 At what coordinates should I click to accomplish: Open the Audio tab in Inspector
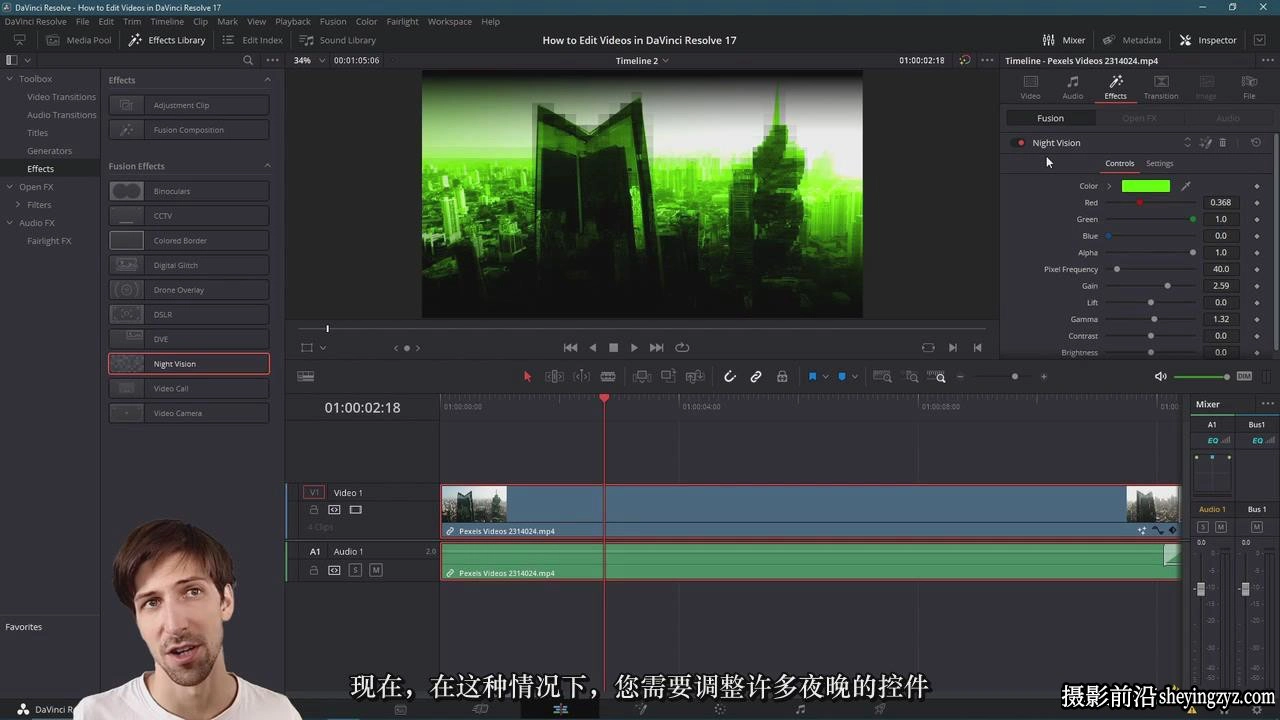coord(1072,87)
